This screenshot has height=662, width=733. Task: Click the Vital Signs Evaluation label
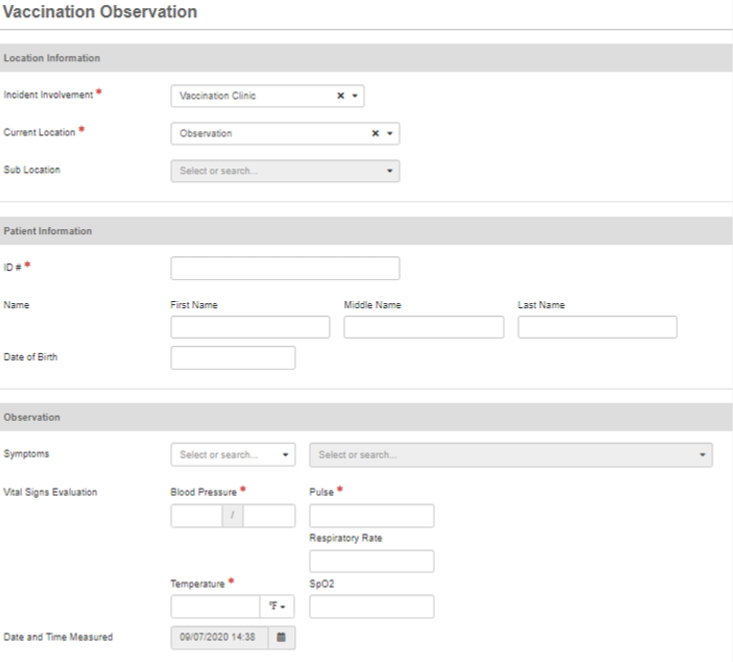pos(50,492)
